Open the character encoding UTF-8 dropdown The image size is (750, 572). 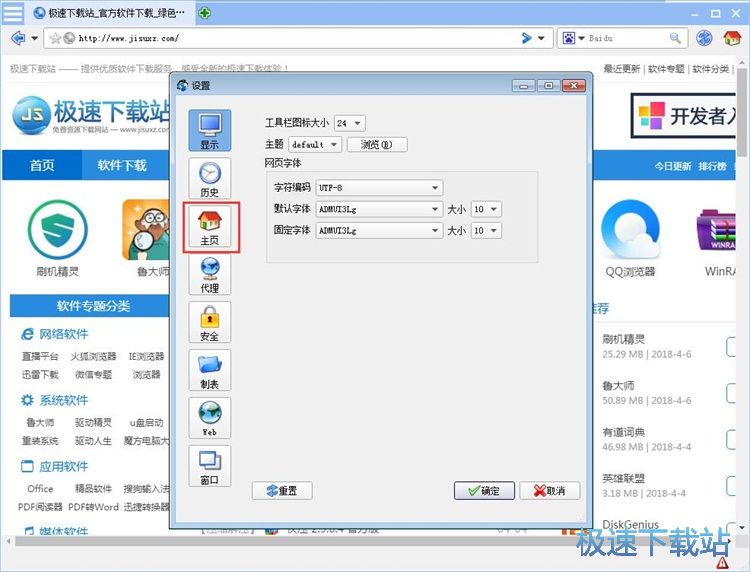pyautogui.click(x=379, y=187)
